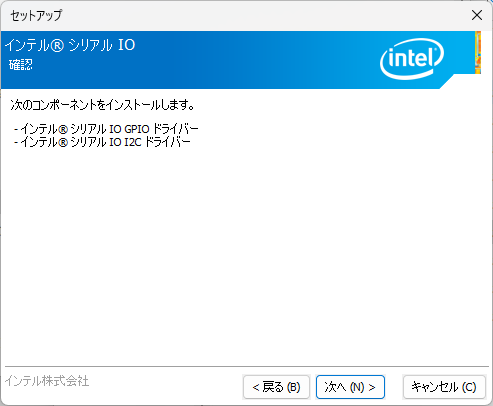
Task: Proceed using the 次へ (N) button
Action: tap(350, 387)
